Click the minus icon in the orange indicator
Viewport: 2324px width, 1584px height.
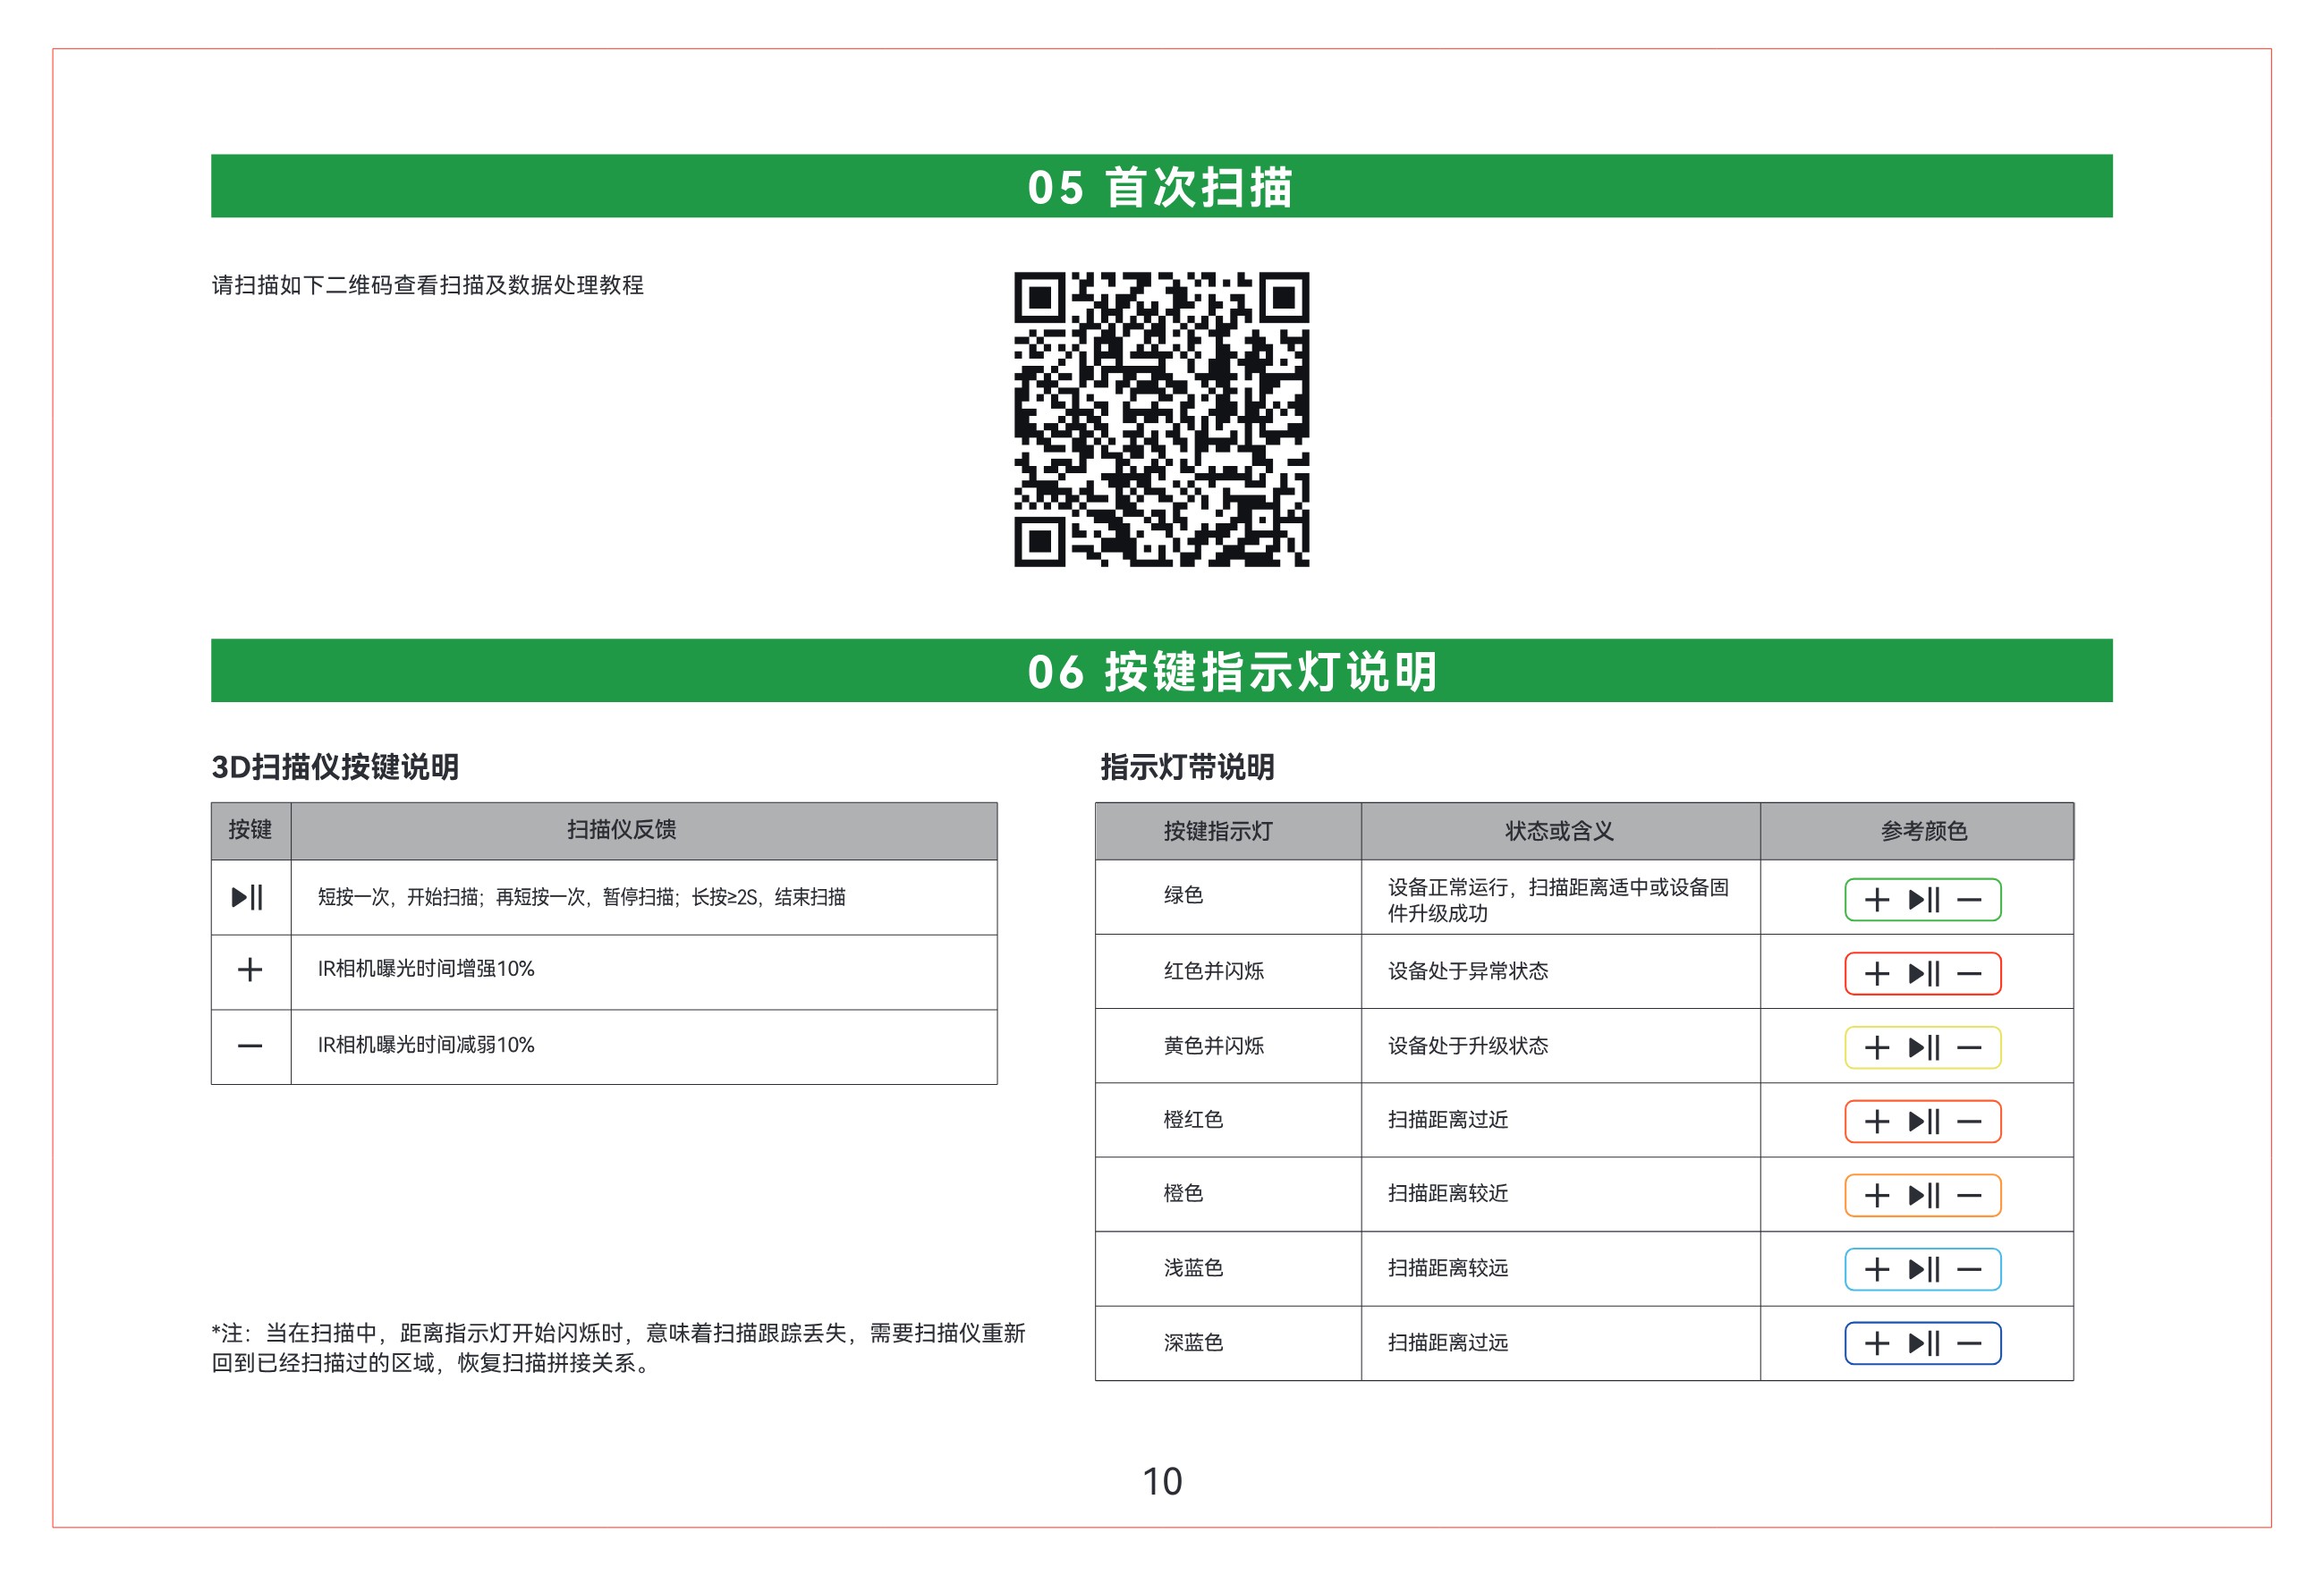click(x=1969, y=1196)
